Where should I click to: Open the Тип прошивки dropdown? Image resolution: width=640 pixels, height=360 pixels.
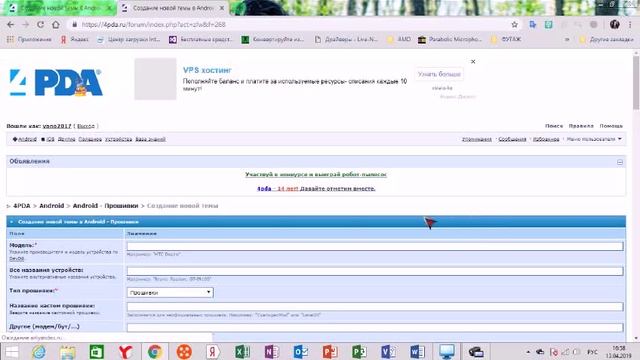tap(170, 293)
